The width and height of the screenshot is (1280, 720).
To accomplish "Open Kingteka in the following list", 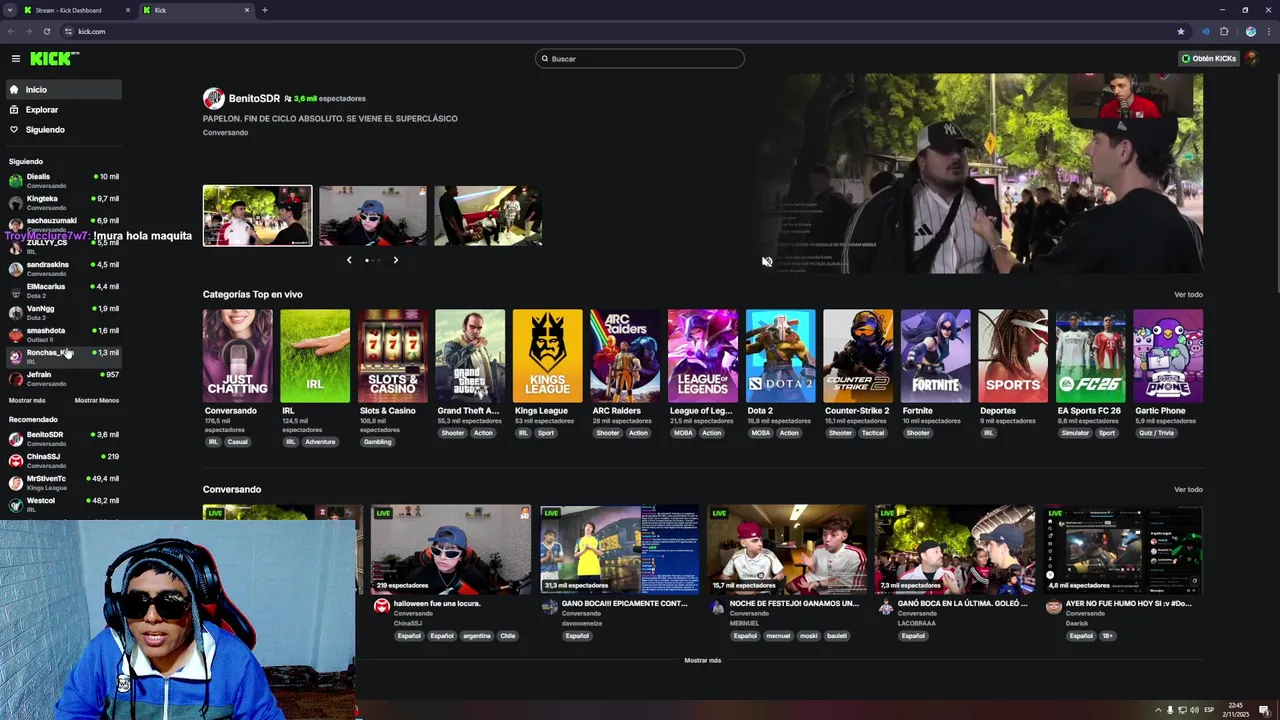I will coord(63,203).
